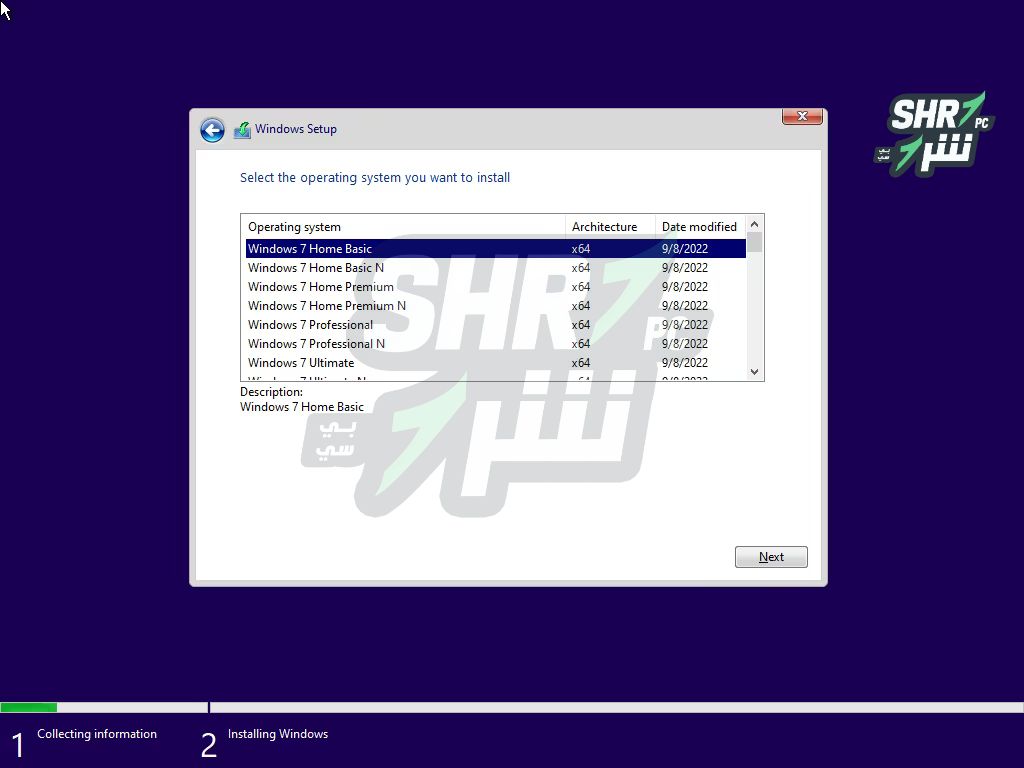This screenshot has height=768, width=1024.
Task: Click x64 cell of Windows 7 Home Premium
Action: (x=581, y=287)
